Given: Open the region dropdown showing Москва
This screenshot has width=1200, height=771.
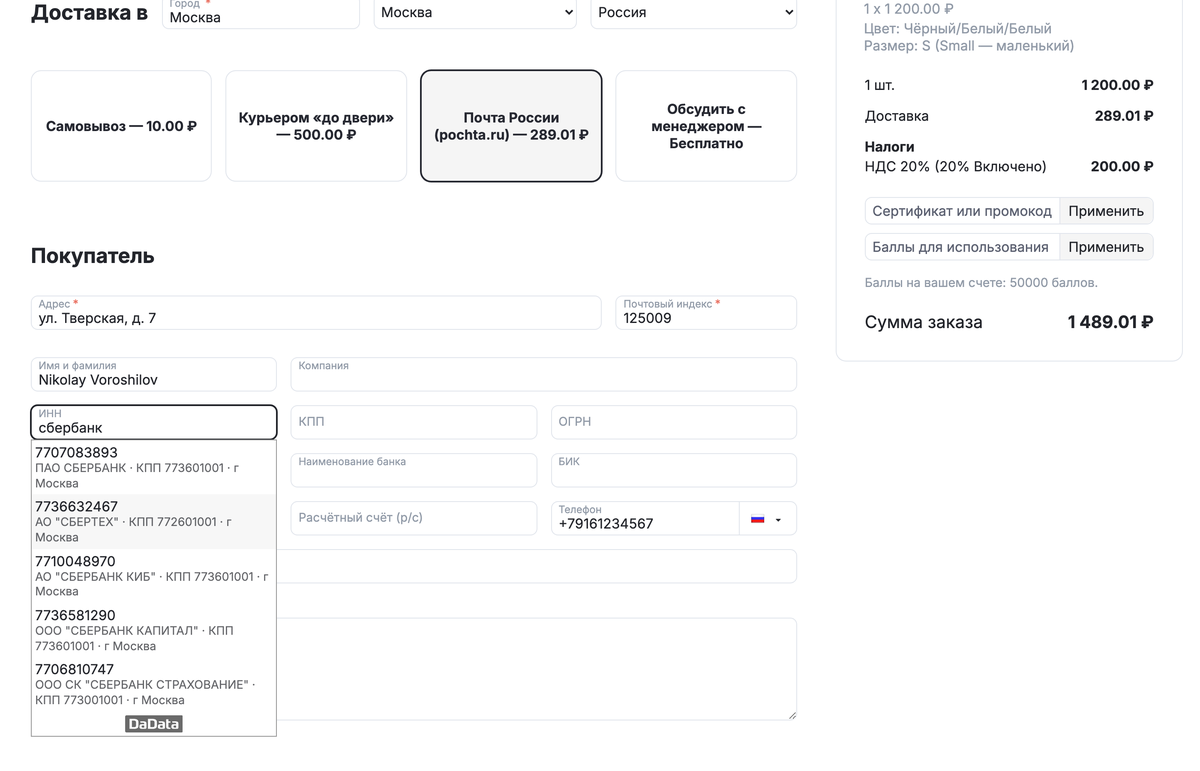Looking at the screenshot, I should click(475, 13).
